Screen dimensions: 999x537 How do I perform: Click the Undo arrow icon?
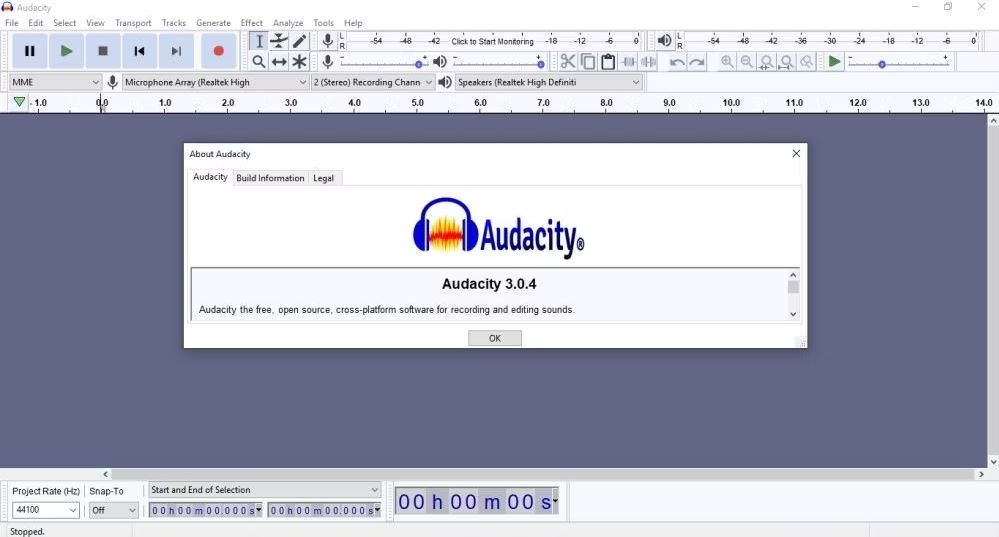tap(677, 62)
